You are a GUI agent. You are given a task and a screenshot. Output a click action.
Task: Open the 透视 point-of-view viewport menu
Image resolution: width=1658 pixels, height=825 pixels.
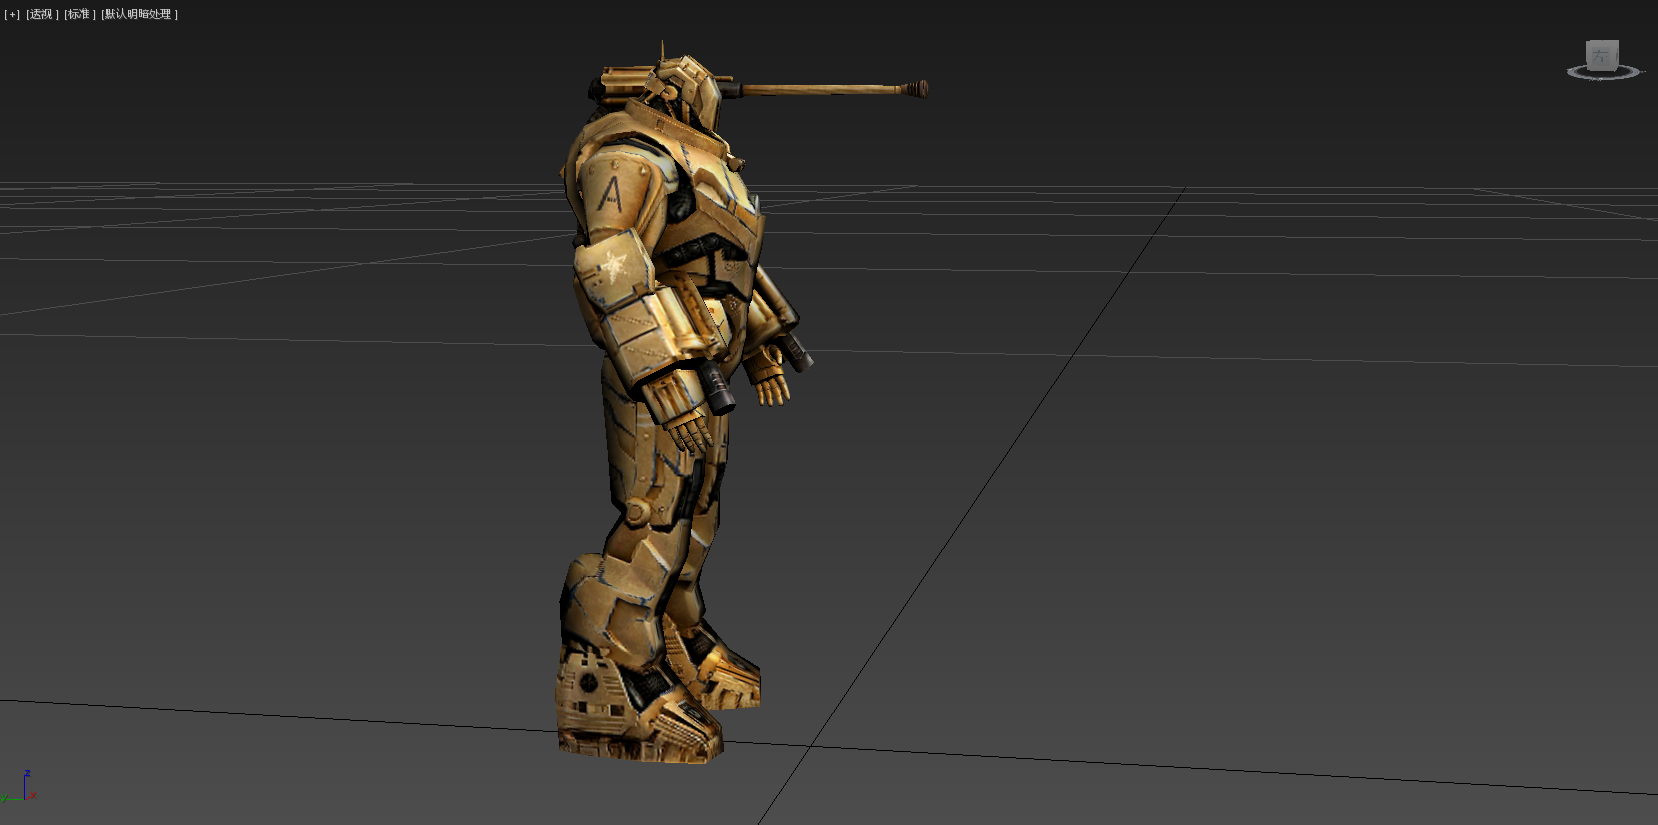click(42, 14)
